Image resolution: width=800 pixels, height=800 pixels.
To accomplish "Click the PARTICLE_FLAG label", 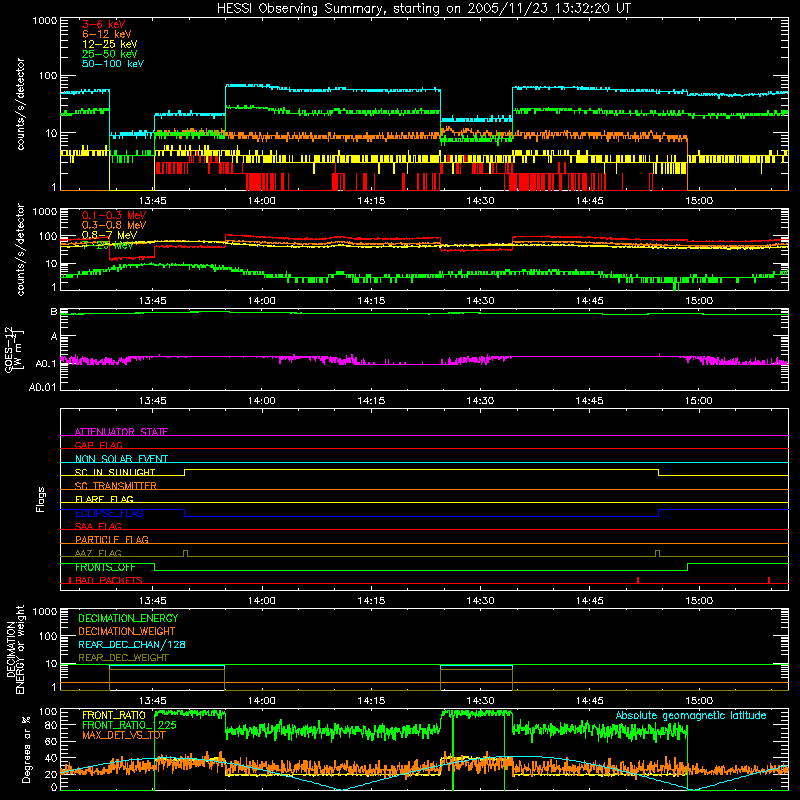I will point(112,539).
